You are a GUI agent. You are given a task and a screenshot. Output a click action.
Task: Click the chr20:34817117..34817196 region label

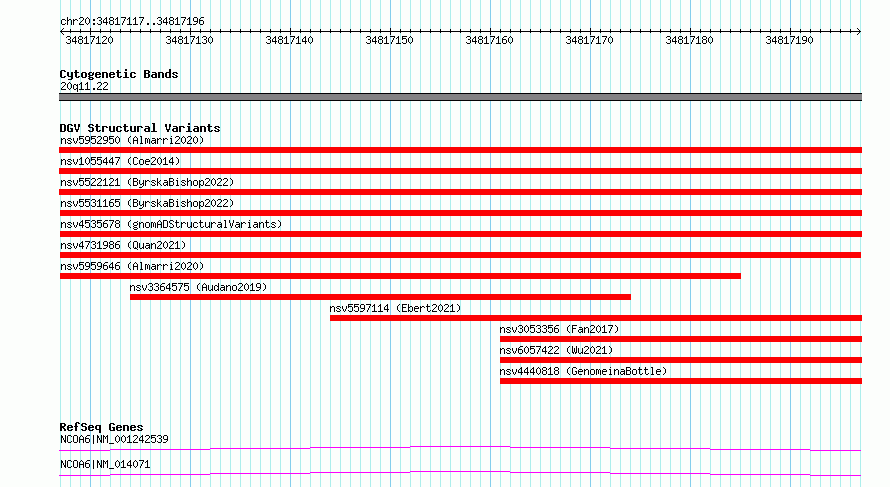click(132, 22)
